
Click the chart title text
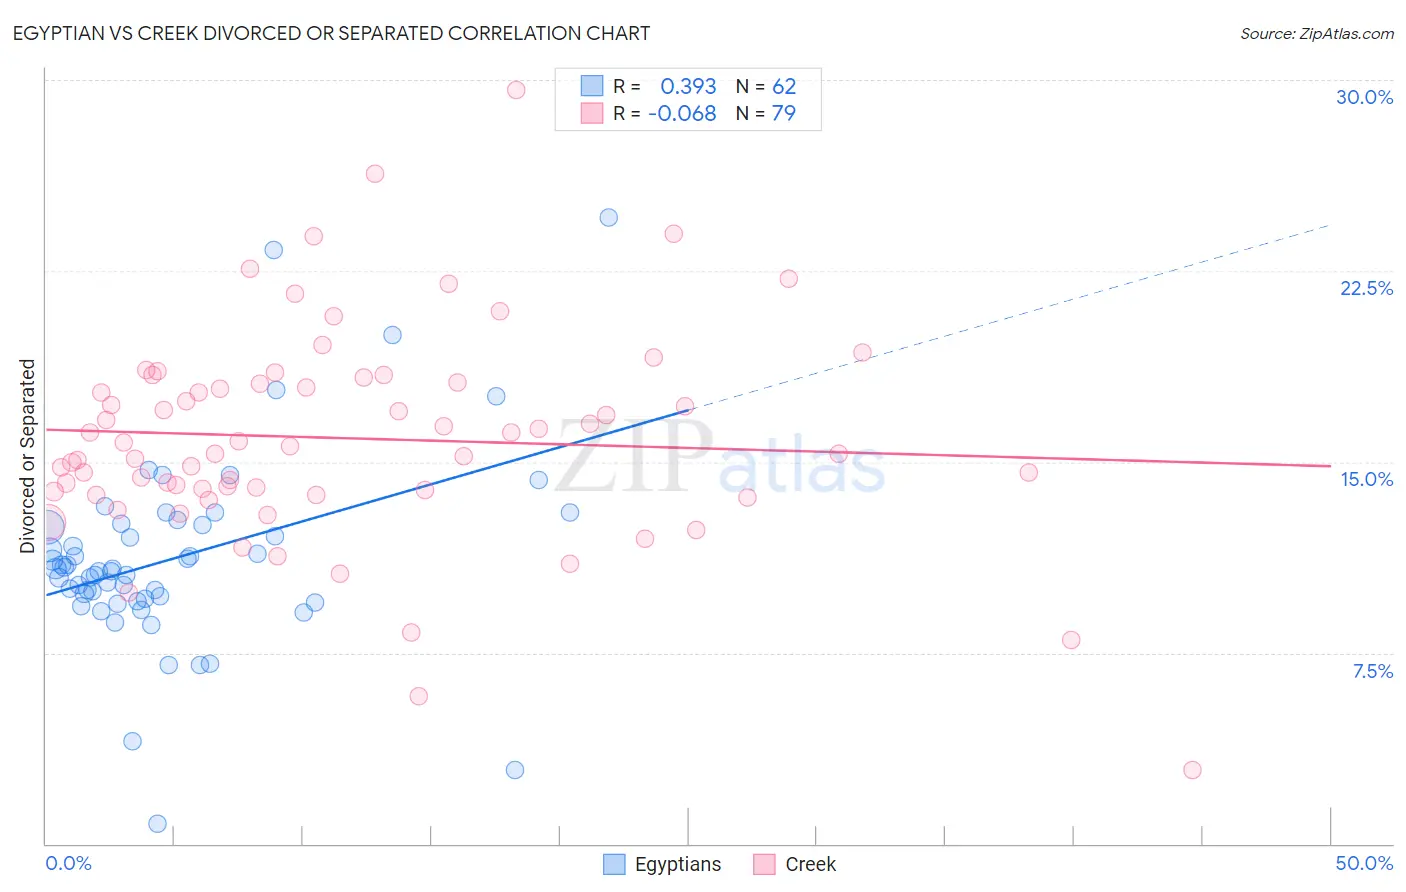tap(331, 33)
